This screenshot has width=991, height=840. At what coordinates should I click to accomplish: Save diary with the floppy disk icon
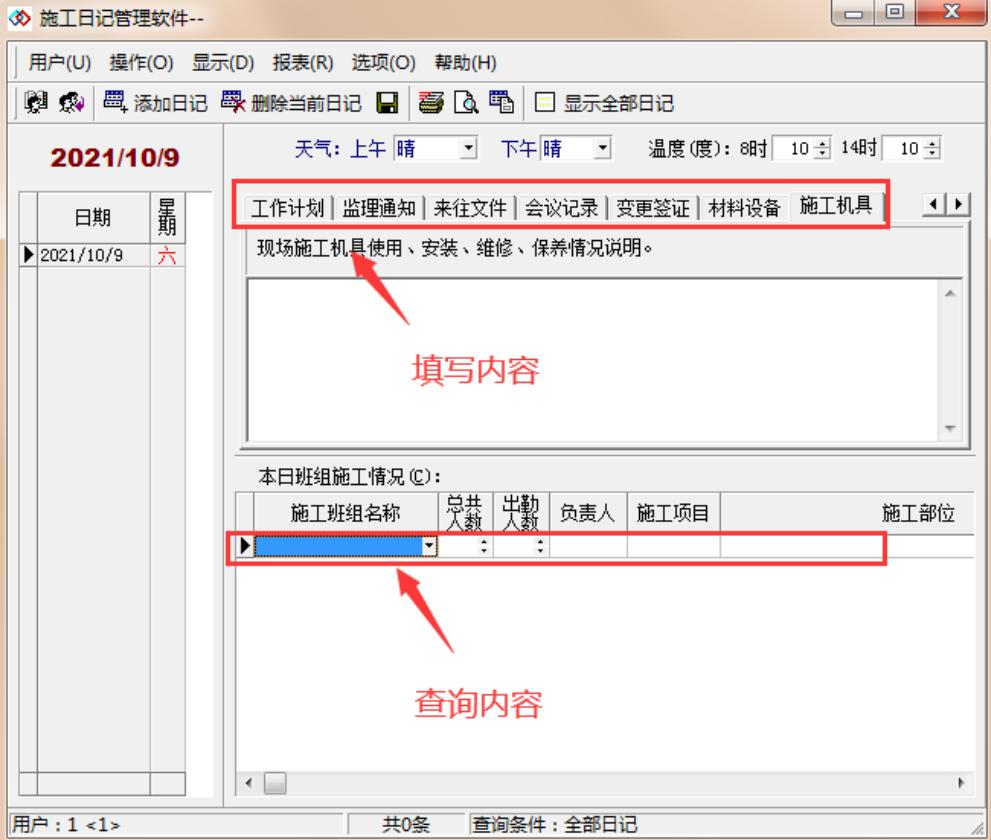pyautogui.click(x=387, y=102)
